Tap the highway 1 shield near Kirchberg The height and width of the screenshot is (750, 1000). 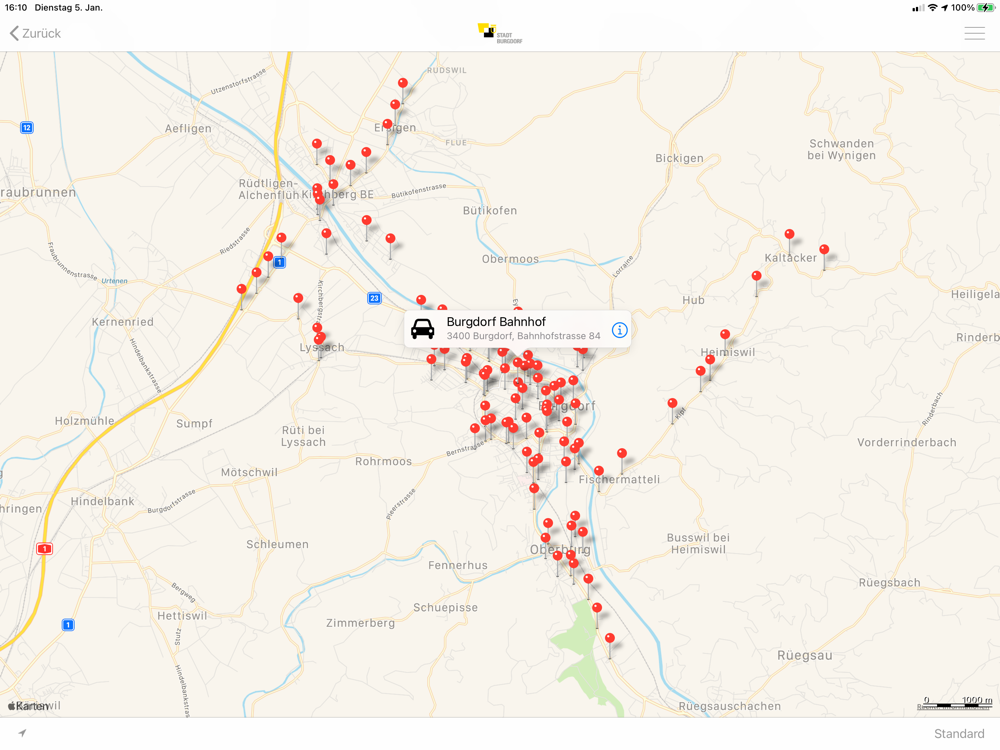pos(279,262)
